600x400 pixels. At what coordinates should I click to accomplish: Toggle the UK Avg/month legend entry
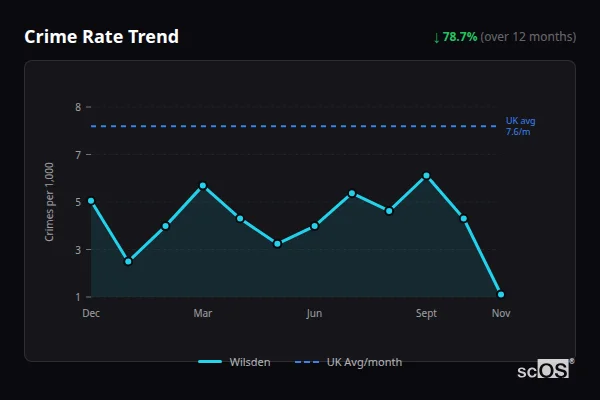click(348, 362)
